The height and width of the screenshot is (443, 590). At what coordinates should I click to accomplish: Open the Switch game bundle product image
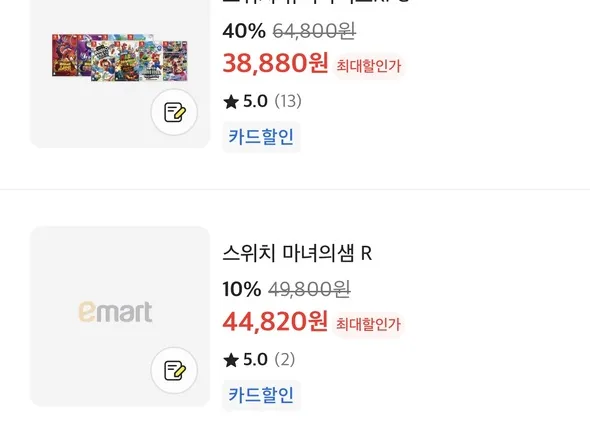click(120, 57)
